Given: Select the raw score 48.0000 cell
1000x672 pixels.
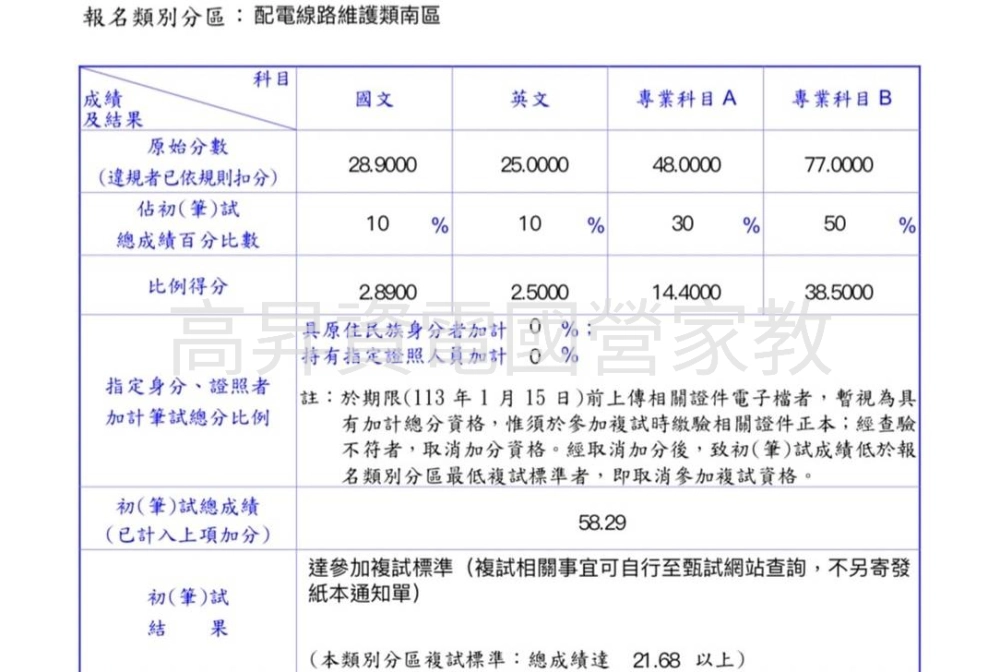Looking at the screenshot, I should tap(686, 165).
